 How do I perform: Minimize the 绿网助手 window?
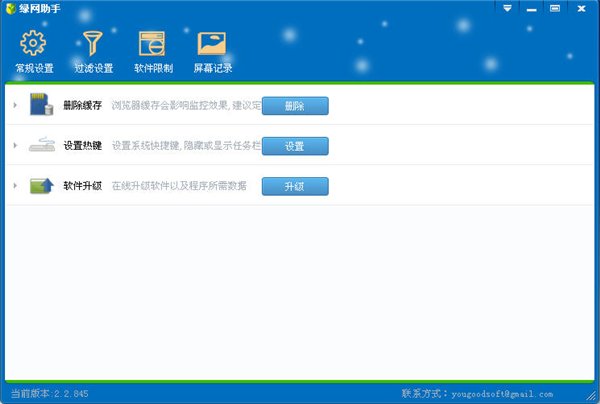pos(531,8)
